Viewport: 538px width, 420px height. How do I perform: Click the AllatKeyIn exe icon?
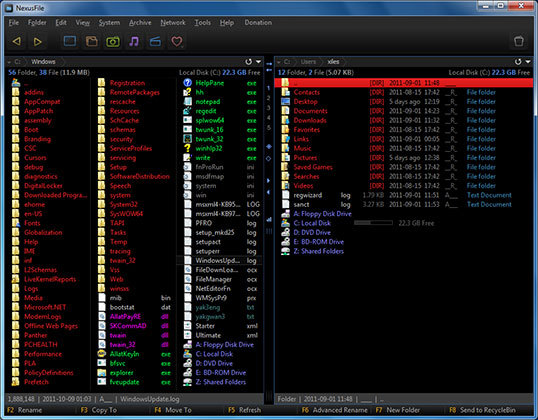point(102,353)
